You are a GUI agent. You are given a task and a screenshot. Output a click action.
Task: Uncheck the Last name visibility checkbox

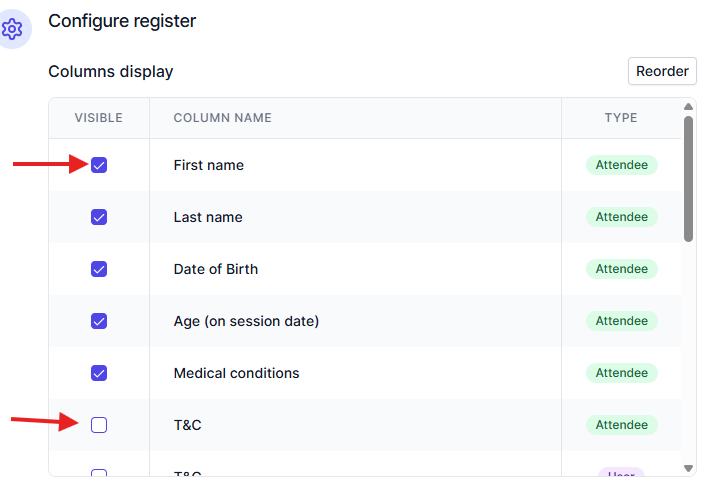coord(99,217)
